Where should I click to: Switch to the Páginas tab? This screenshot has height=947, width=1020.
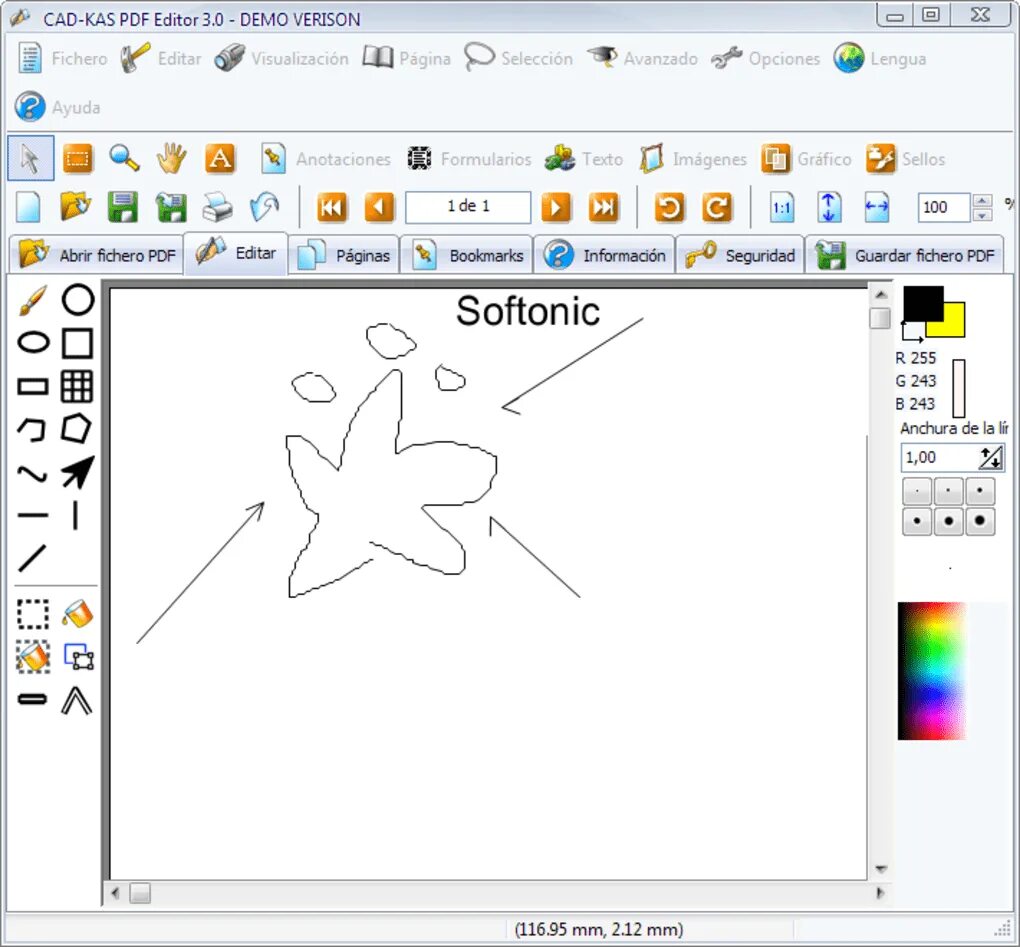pyautogui.click(x=343, y=255)
